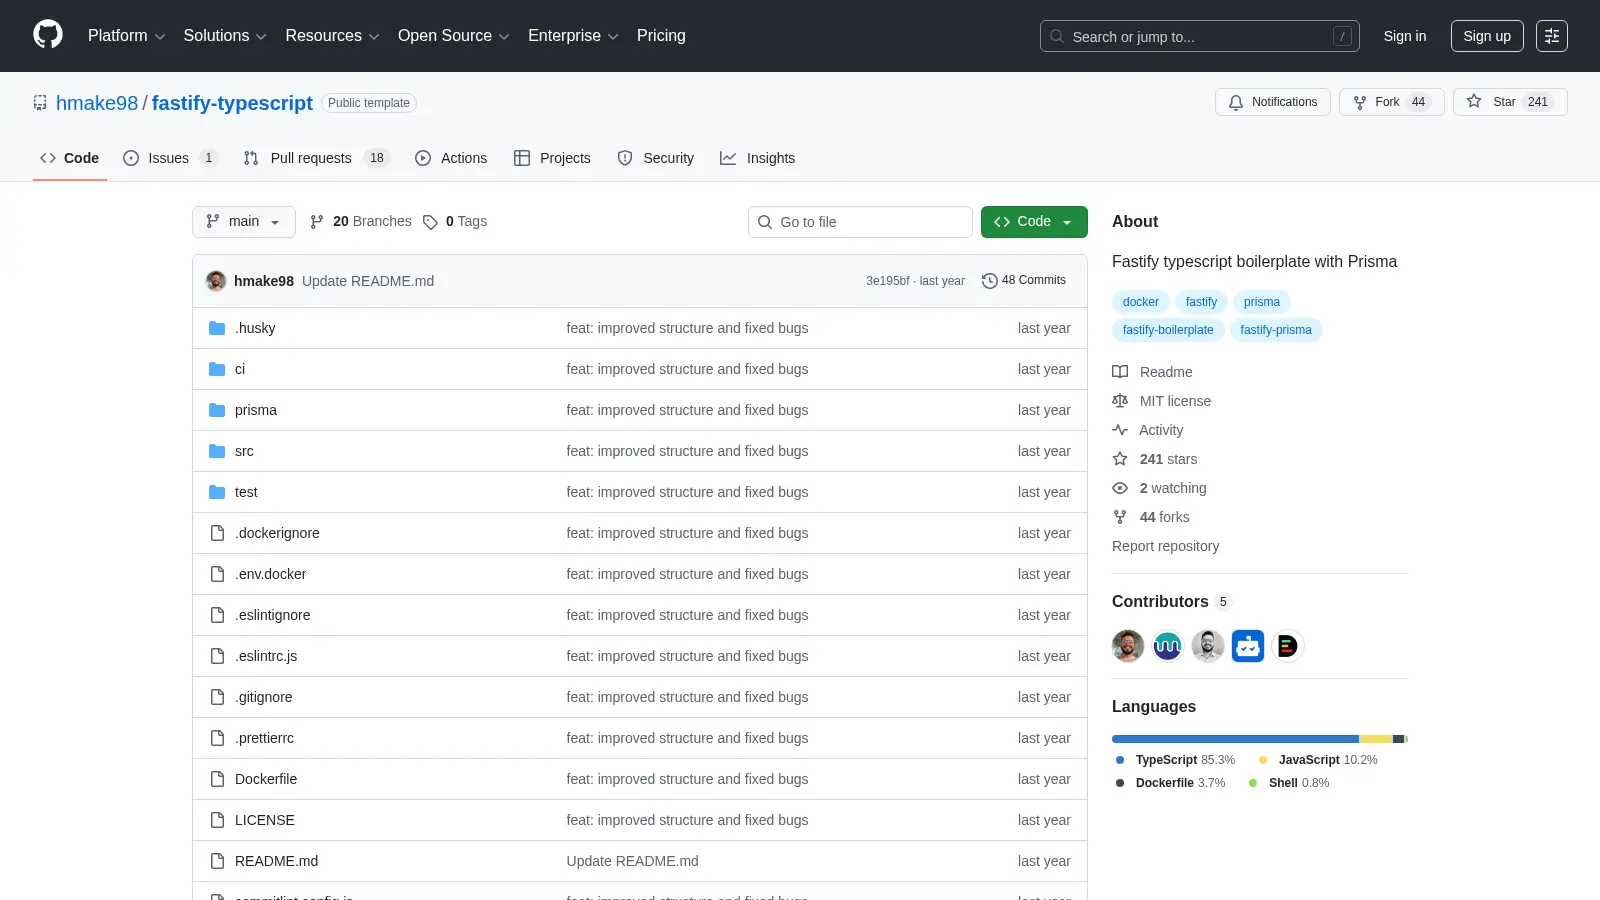Open the .prettierrc file
Image resolution: width=1600 pixels, height=900 pixels.
click(x=264, y=738)
